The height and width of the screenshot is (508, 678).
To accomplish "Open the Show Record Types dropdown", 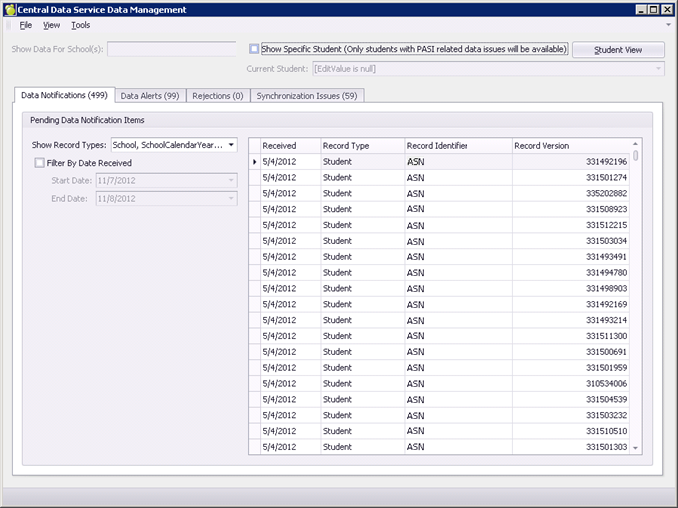I will coord(231,145).
